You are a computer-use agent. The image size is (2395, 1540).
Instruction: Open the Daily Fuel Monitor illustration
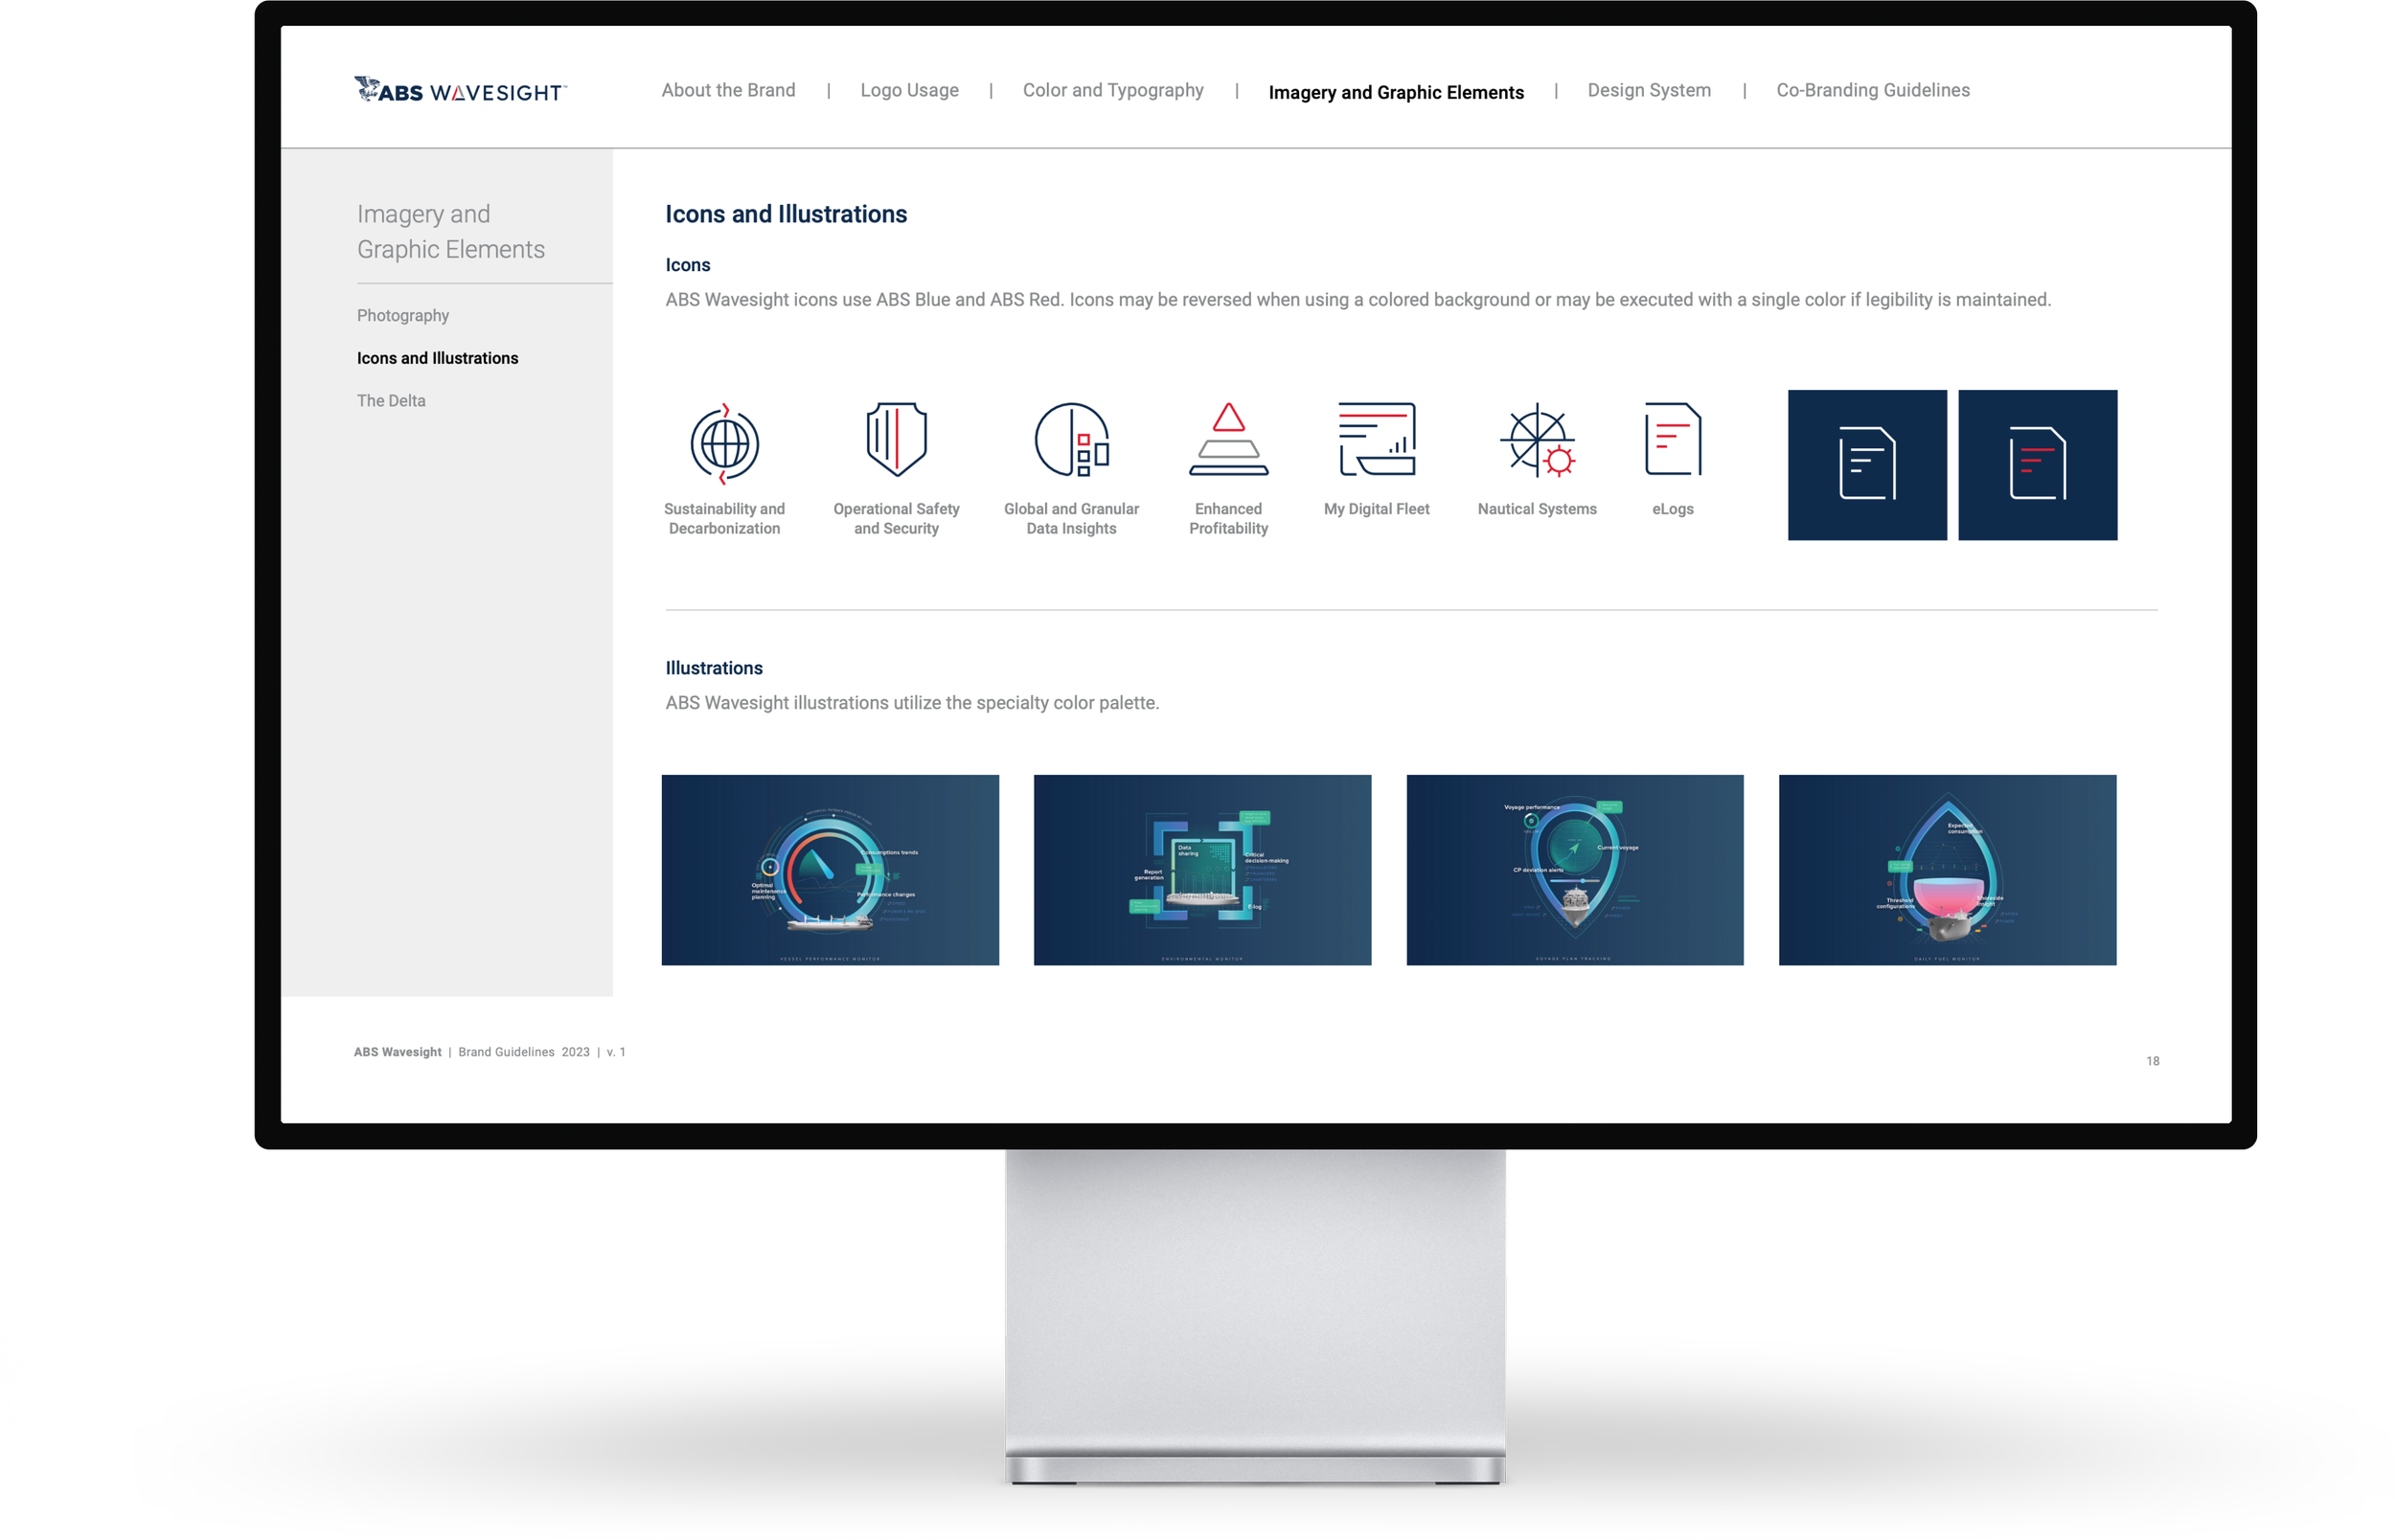1947,870
